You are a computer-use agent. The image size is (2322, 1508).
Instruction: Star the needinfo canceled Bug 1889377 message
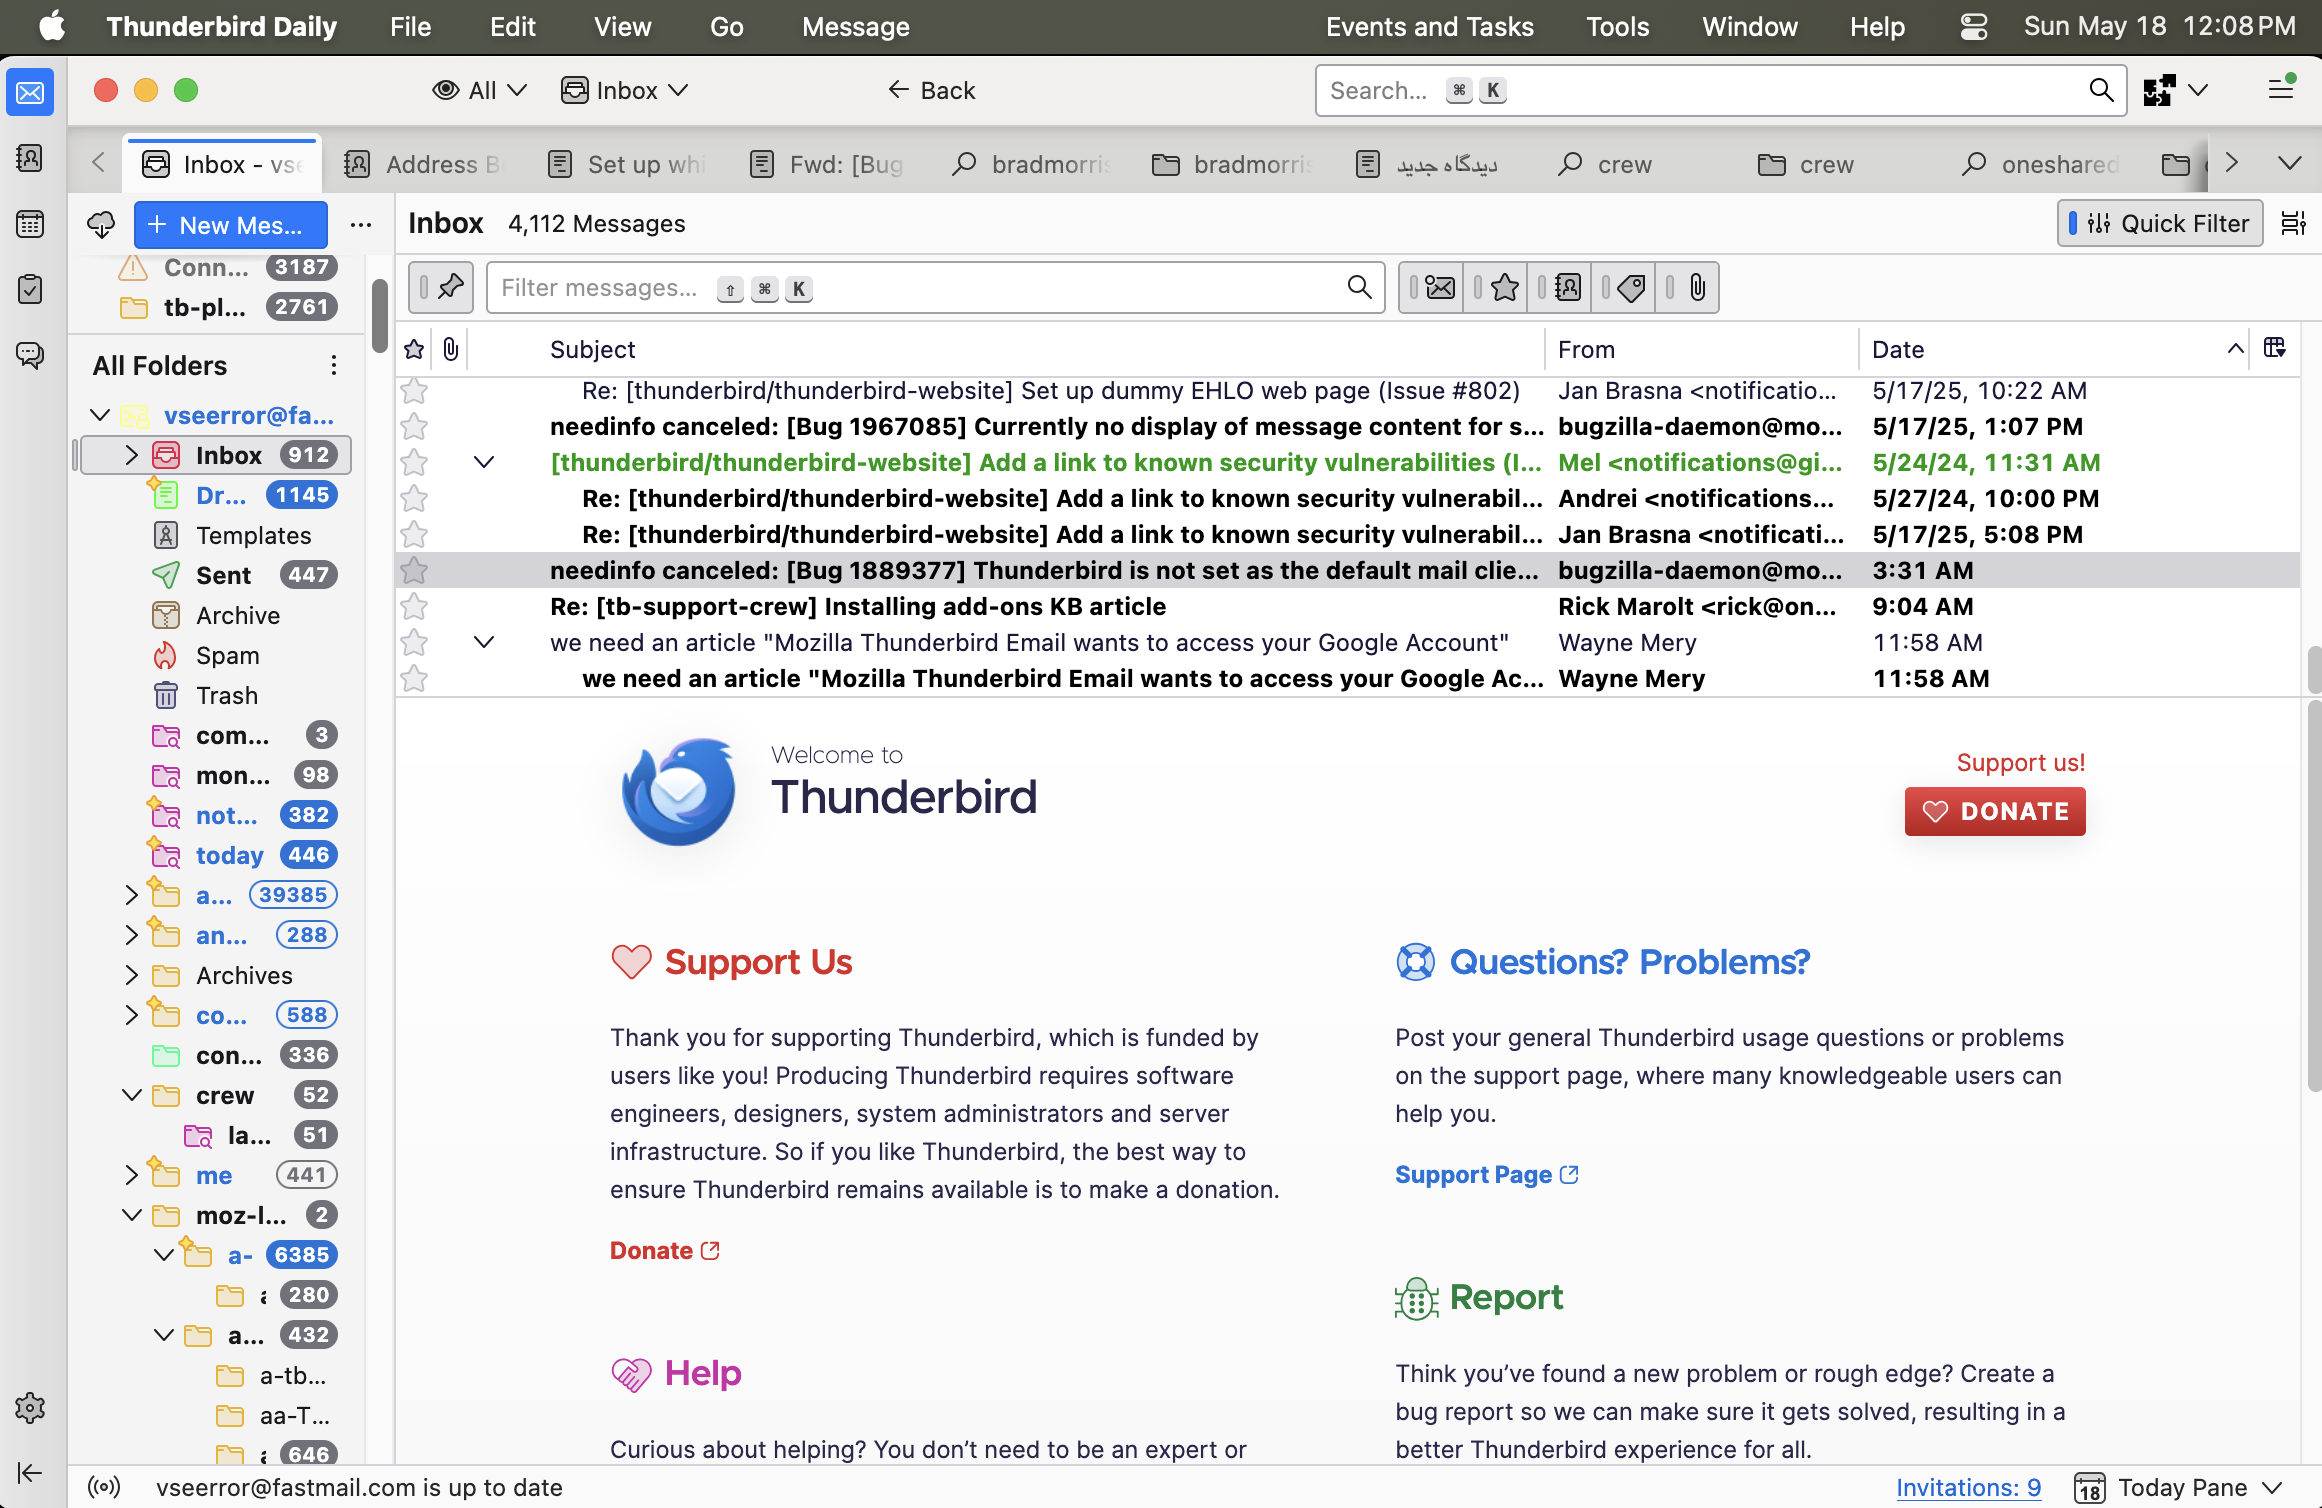point(414,571)
